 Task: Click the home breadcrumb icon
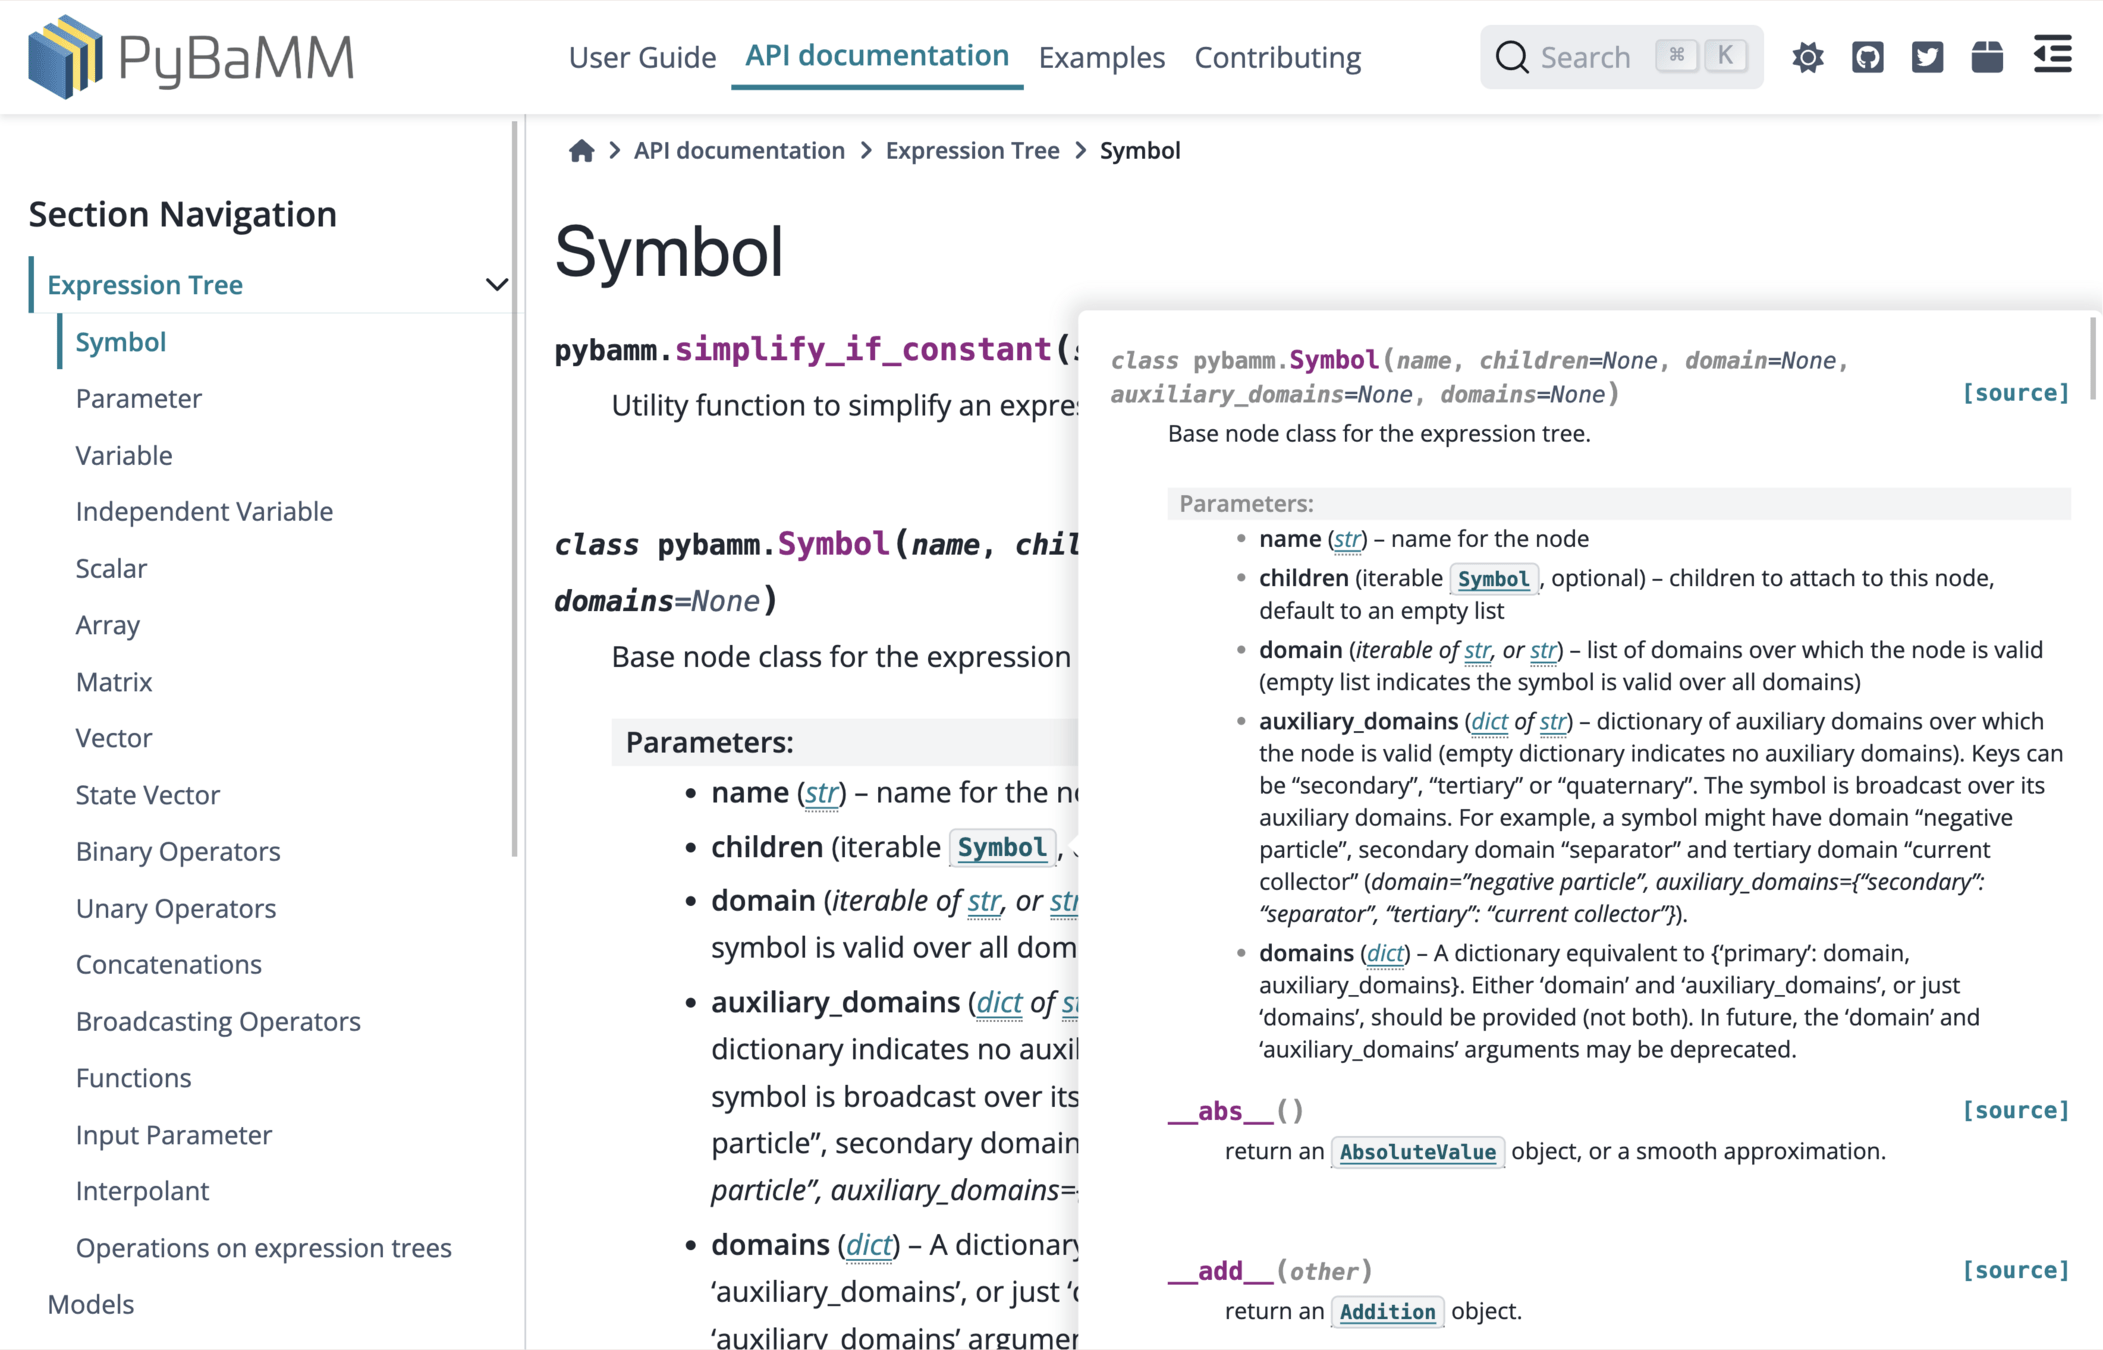click(x=581, y=151)
